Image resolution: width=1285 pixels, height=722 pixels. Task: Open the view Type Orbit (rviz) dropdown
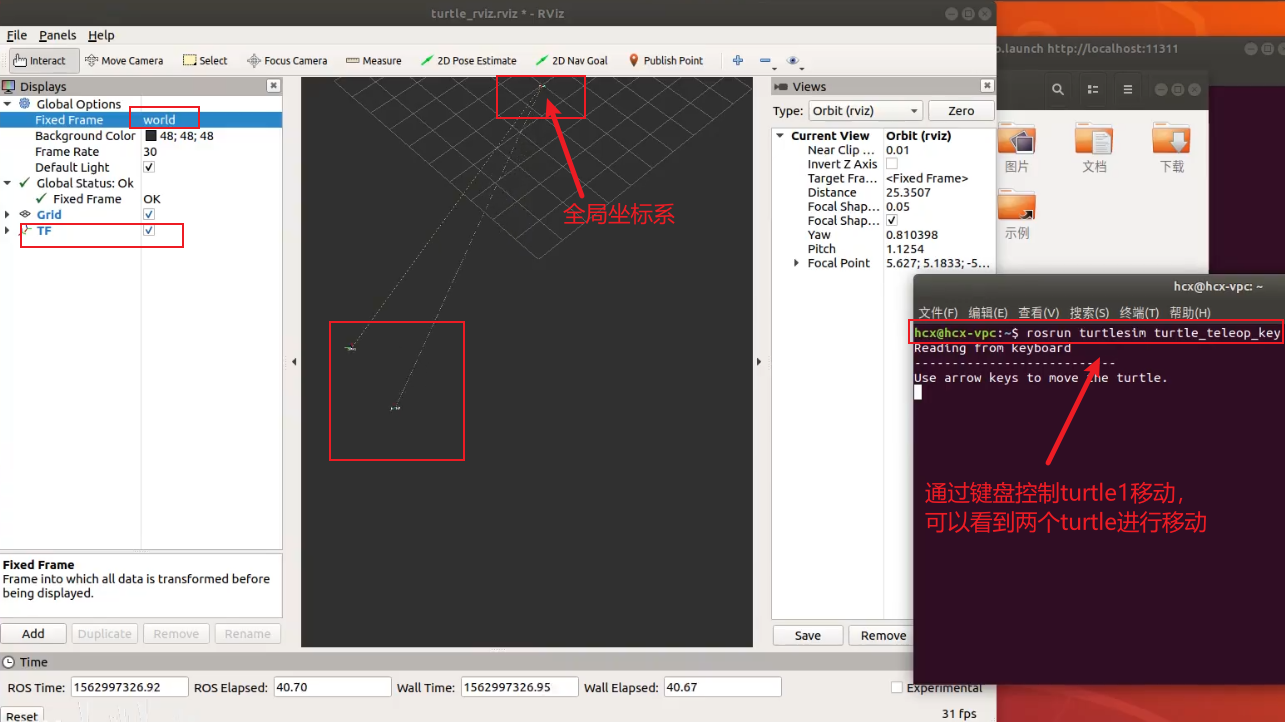(865, 111)
